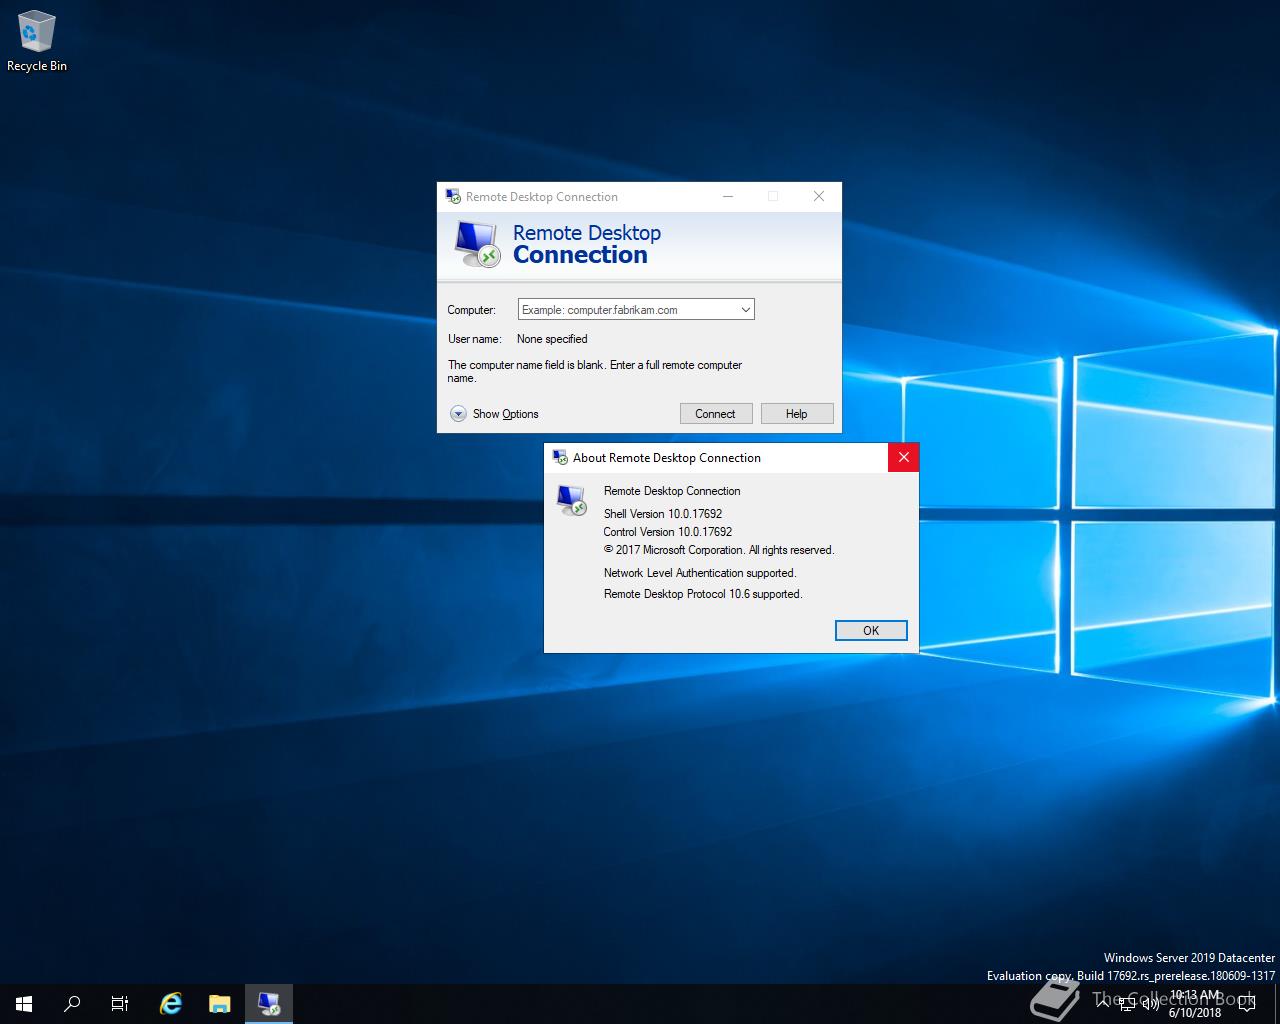Click the Remote Desktop Connection title bar icon
The width and height of the screenshot is (1280, 1024).
(x=453, y=196)
